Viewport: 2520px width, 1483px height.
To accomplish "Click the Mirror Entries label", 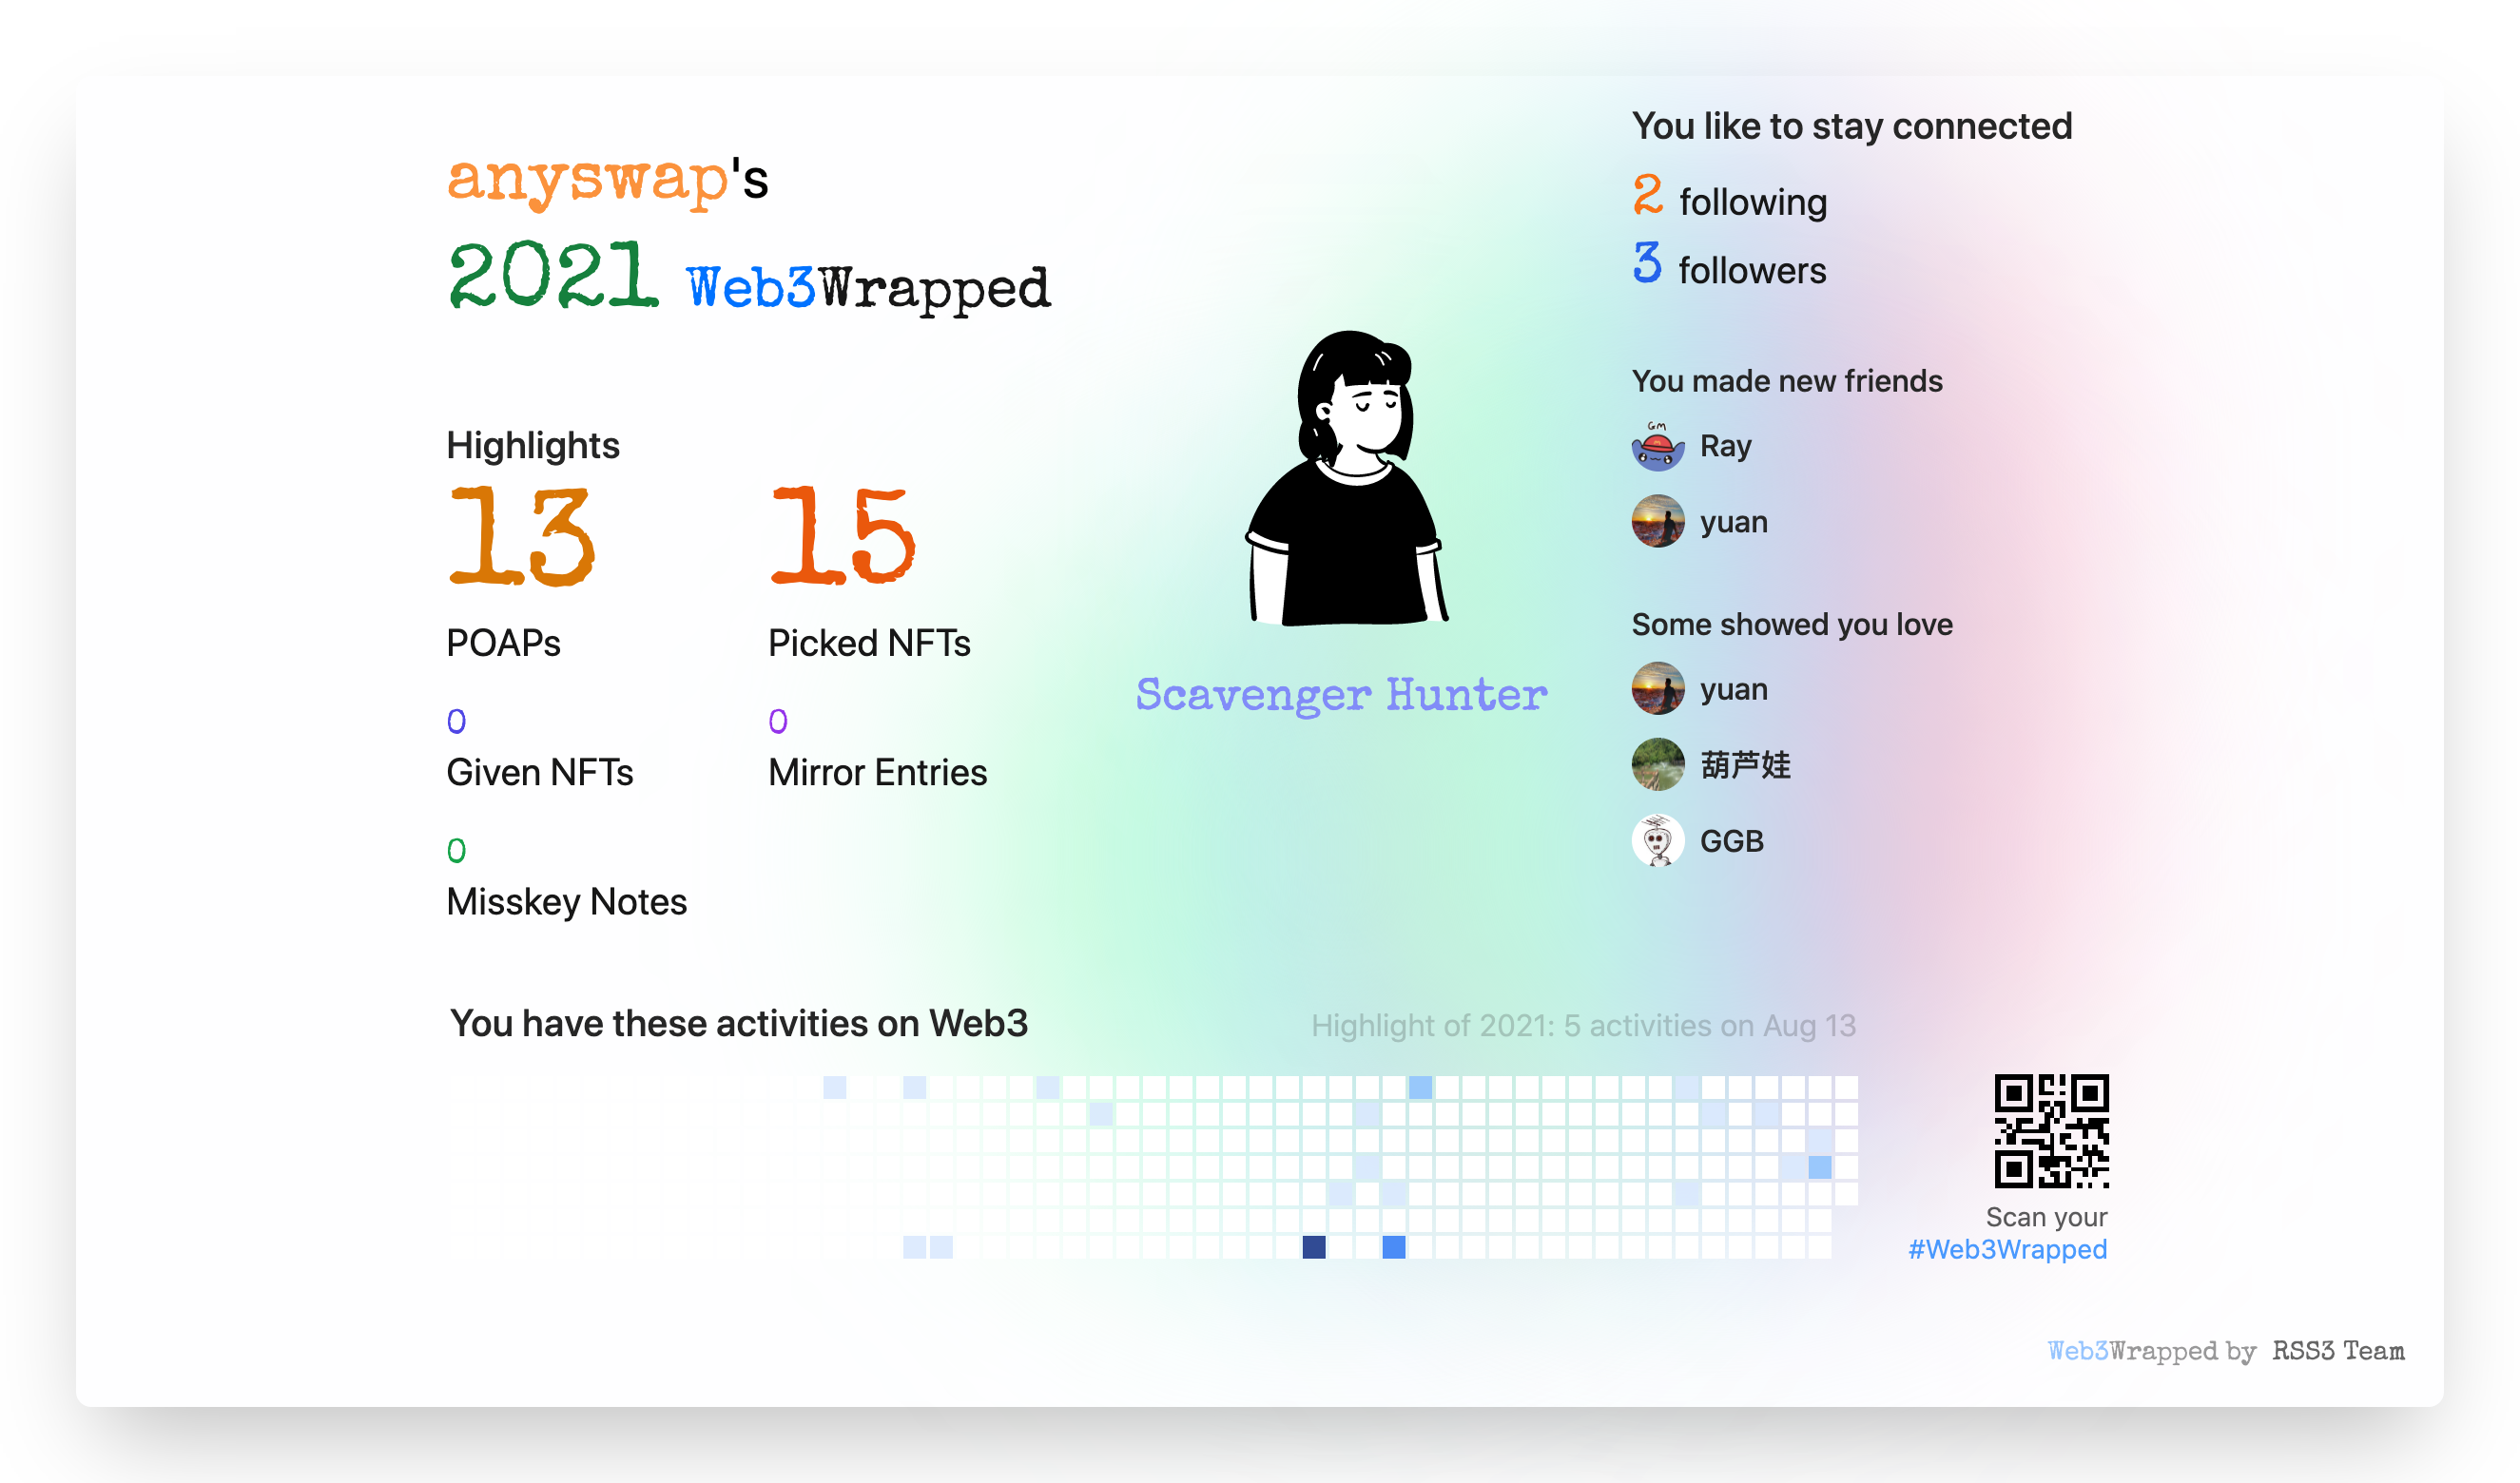I will coord(877,773).
